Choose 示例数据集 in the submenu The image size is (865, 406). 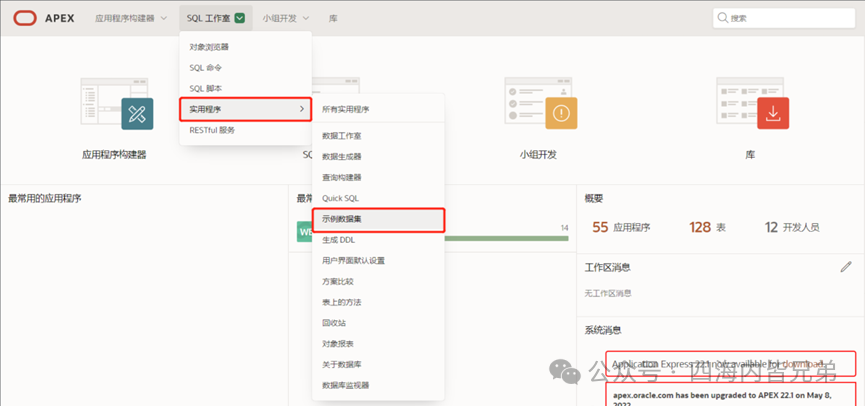coord(378,219)
